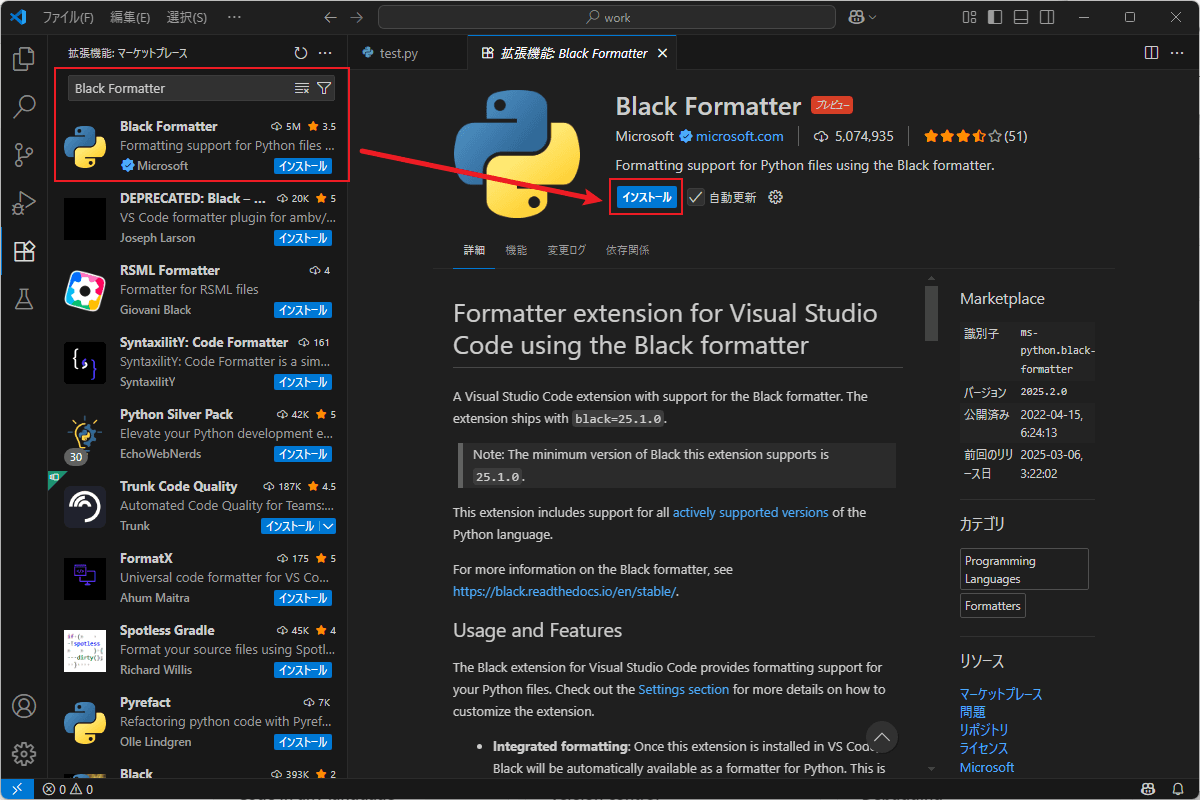Split the editor using the top-right icon
Screen dimensions: 1200x800
pyautogui.click(x=1151, y=52)
